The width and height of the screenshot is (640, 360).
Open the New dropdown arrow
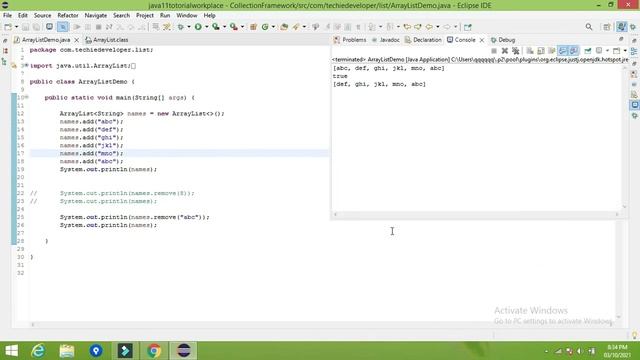tap(16, 27)
